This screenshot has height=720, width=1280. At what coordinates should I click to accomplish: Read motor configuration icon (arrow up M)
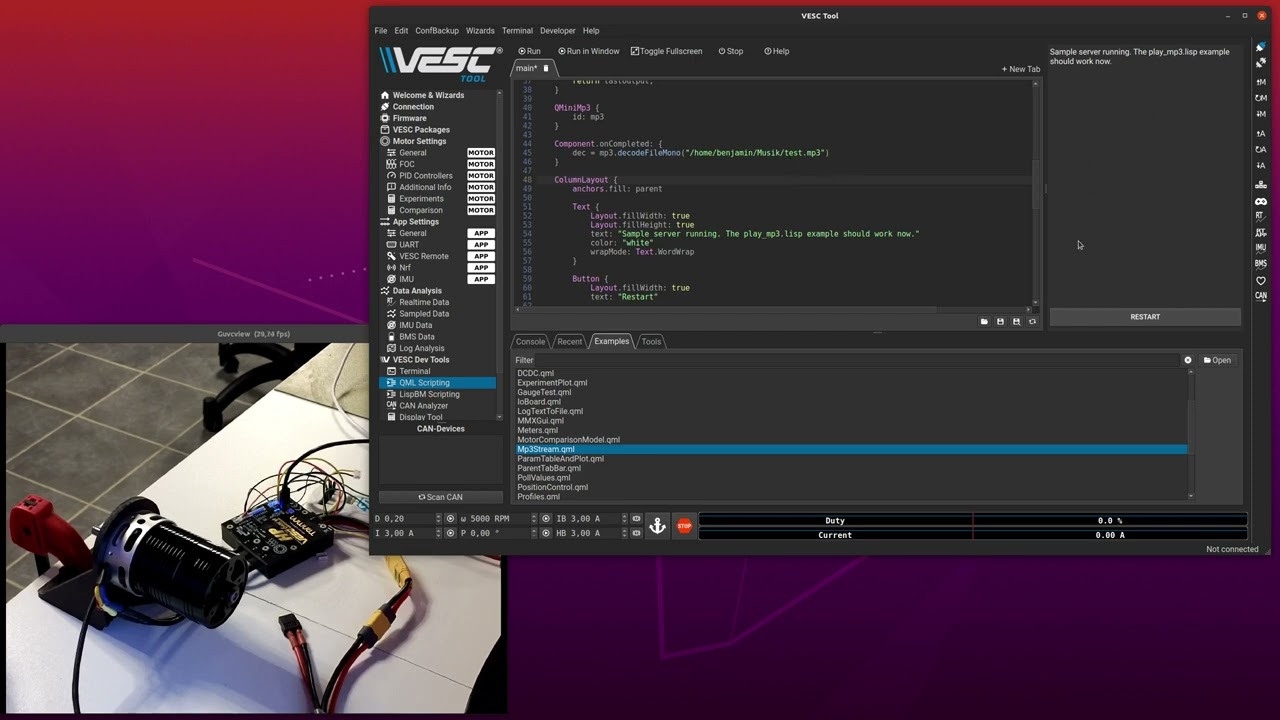[x=1261, y=81]
